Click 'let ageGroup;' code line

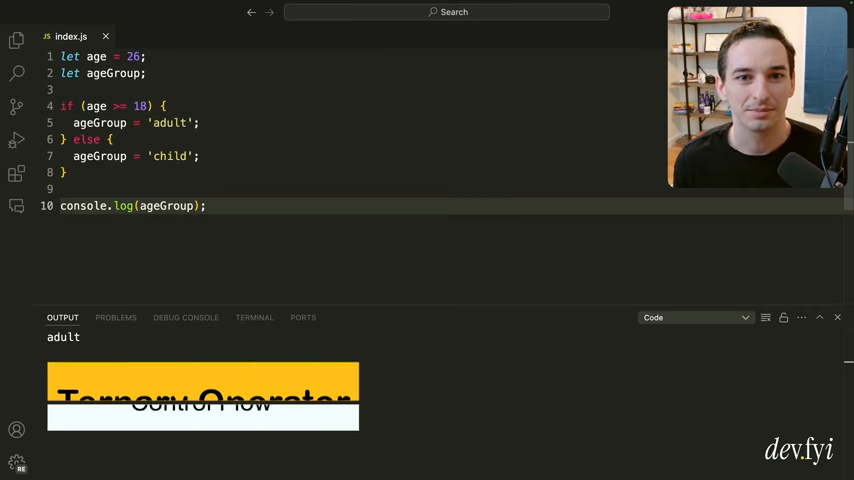pyautogui.click(x=103, y=73)
